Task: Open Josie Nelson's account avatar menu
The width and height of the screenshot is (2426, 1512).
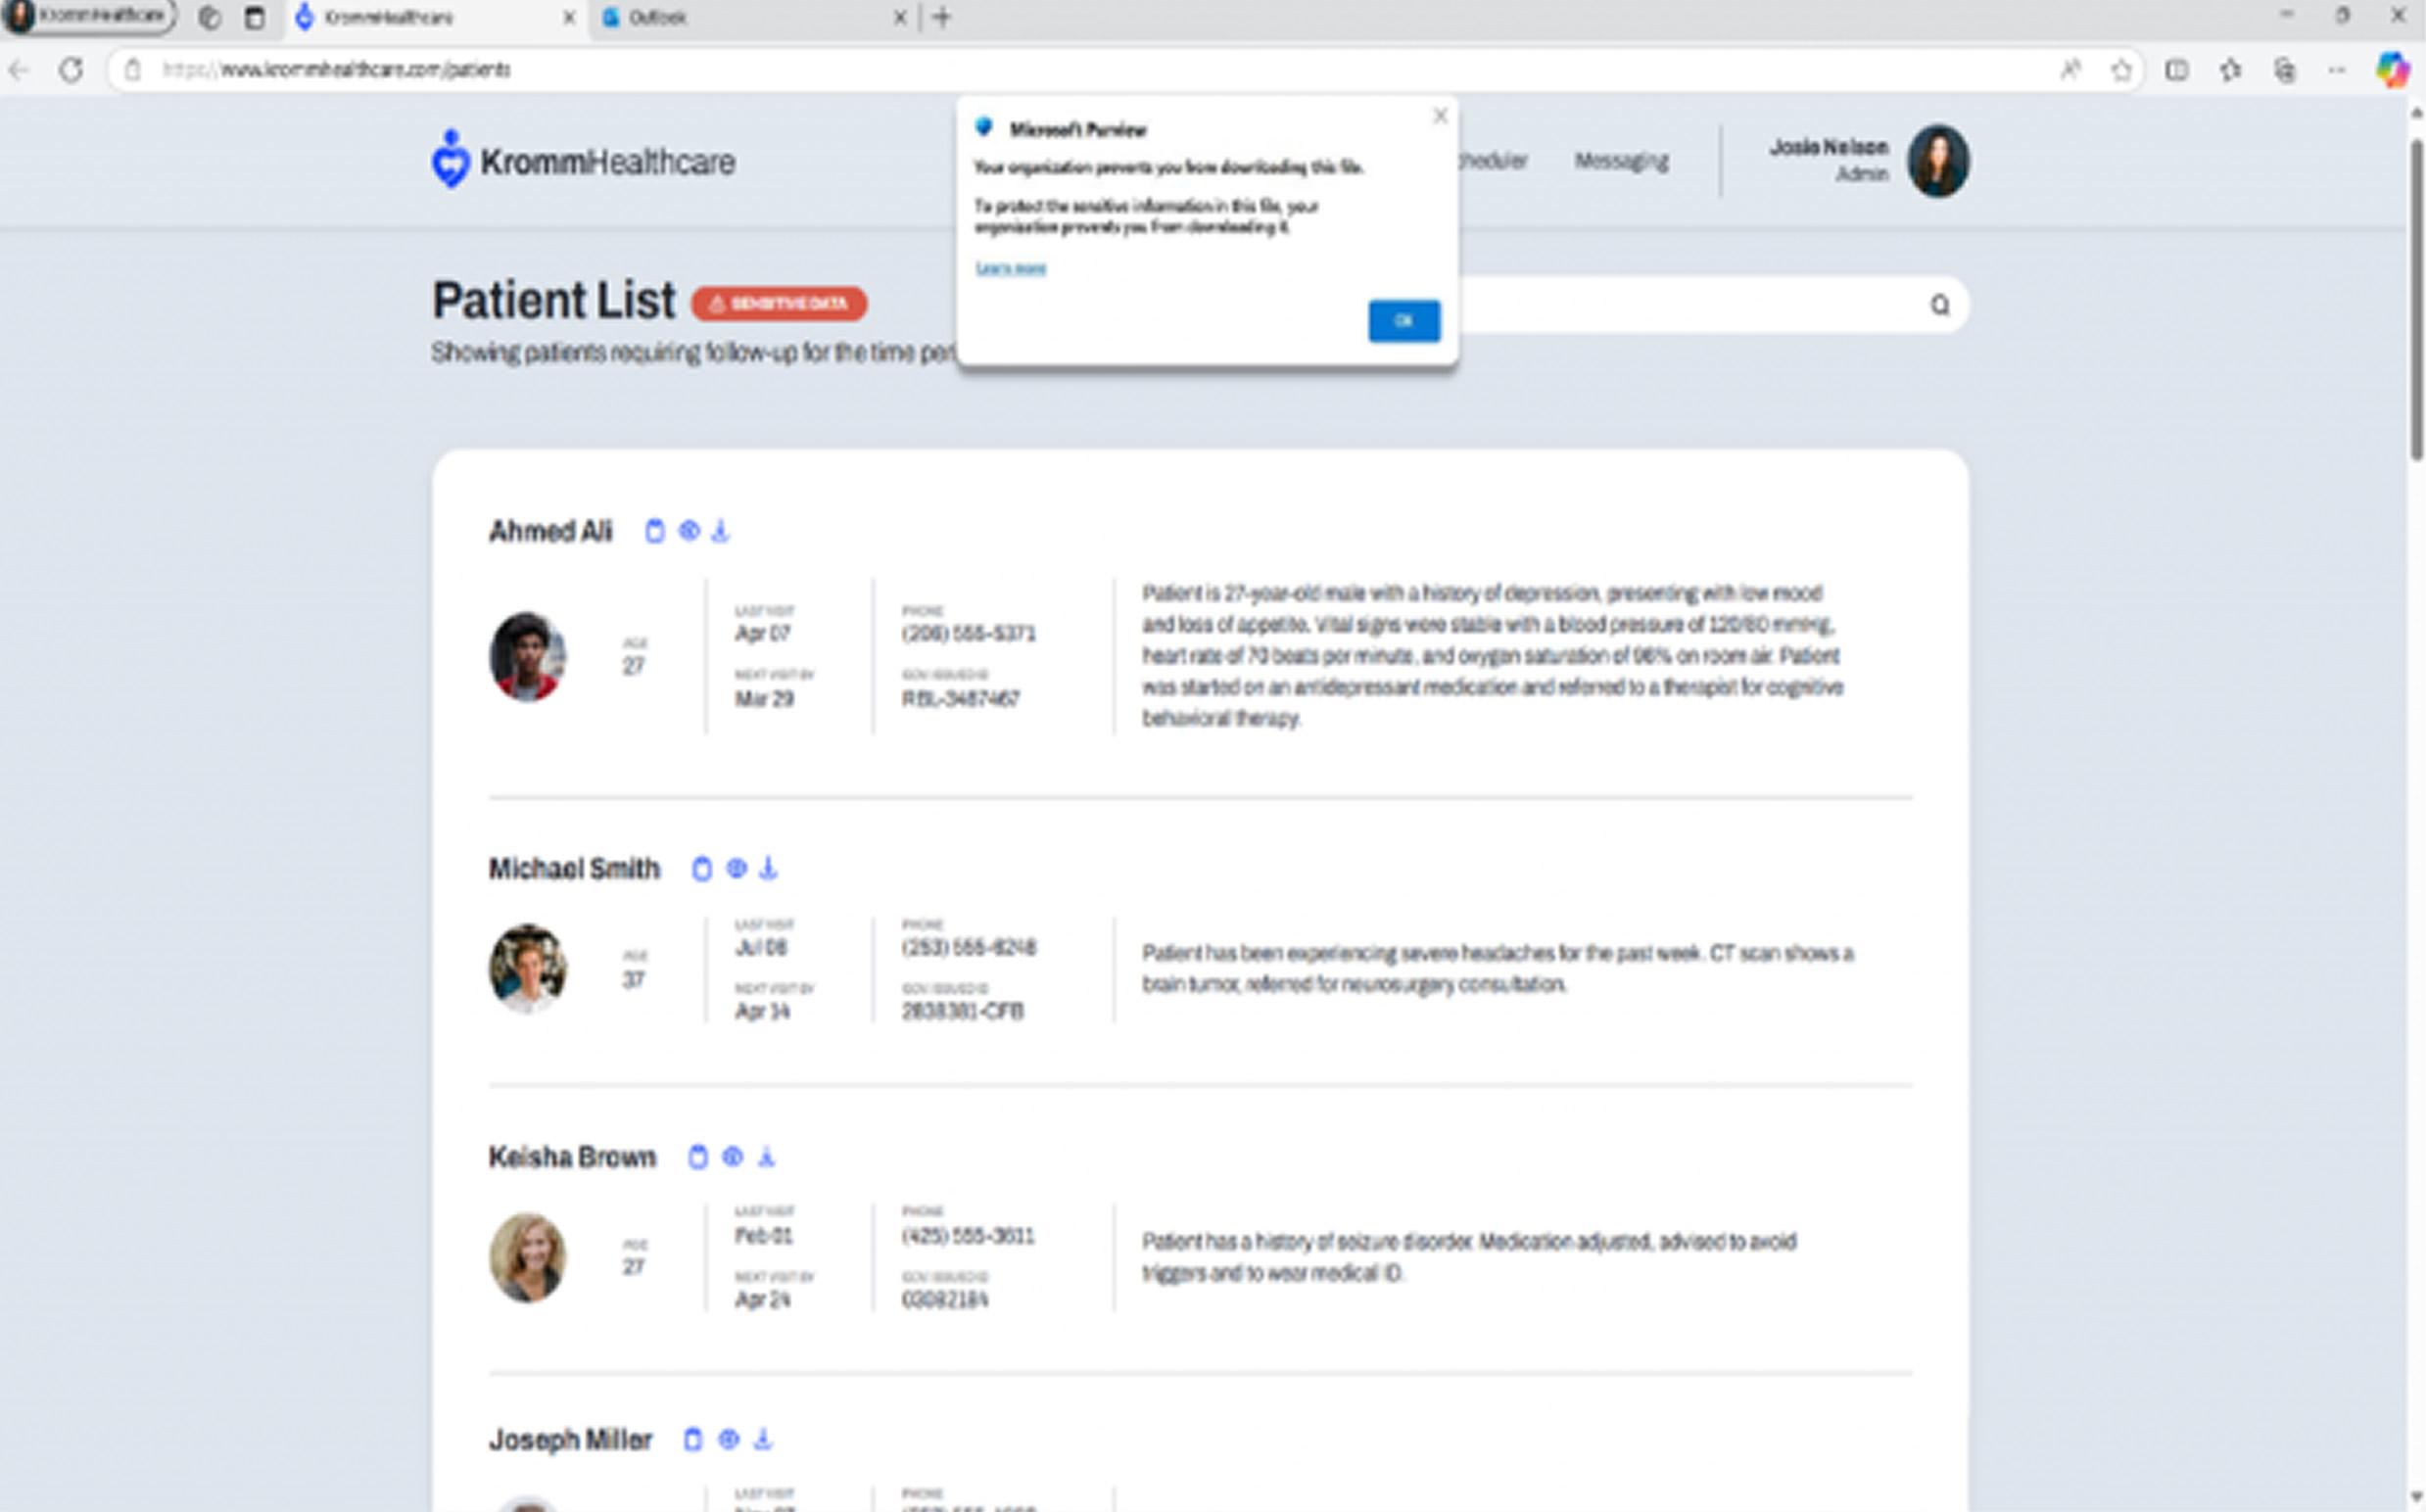Action: pyautogui.click(x=1937, y=161)
